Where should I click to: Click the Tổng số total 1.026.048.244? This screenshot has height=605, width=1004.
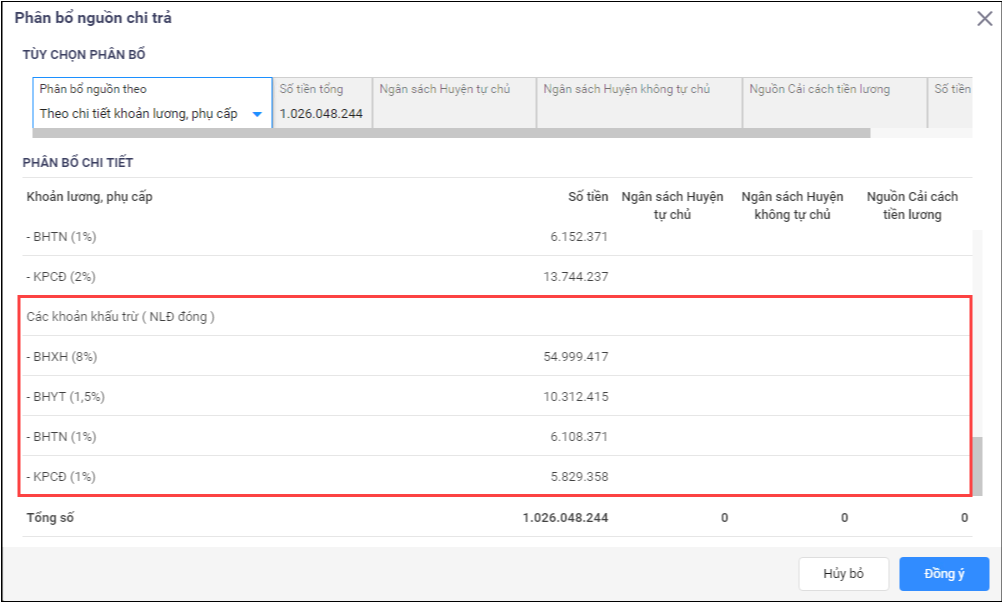click(x=565, y=517)
